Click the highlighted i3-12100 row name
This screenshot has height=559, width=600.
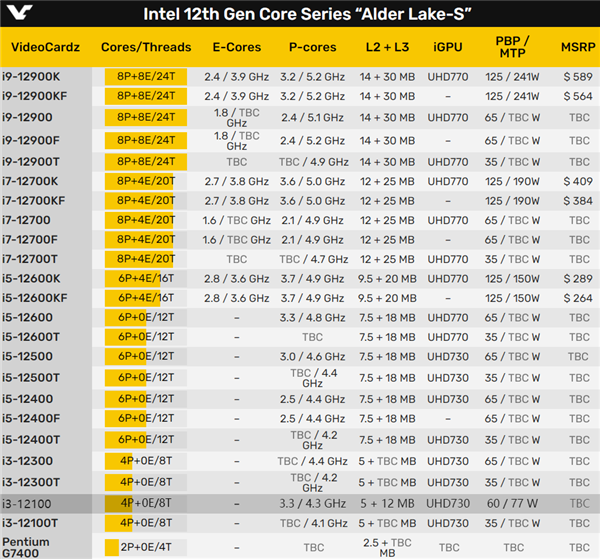pyautogui.click(x=26, y=504)
